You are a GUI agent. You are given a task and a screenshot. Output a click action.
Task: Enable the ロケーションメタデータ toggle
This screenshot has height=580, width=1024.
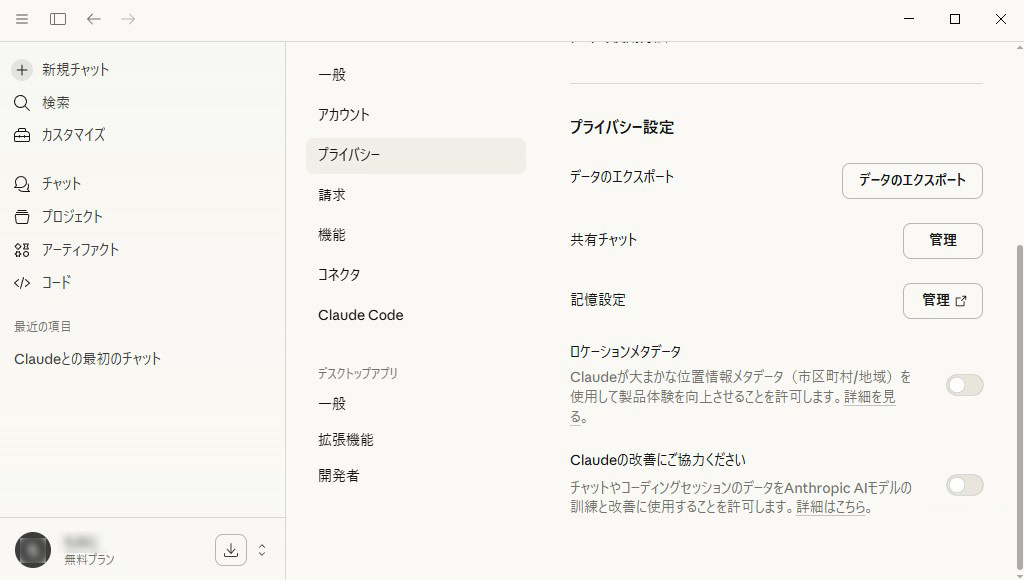click(964, 383)
